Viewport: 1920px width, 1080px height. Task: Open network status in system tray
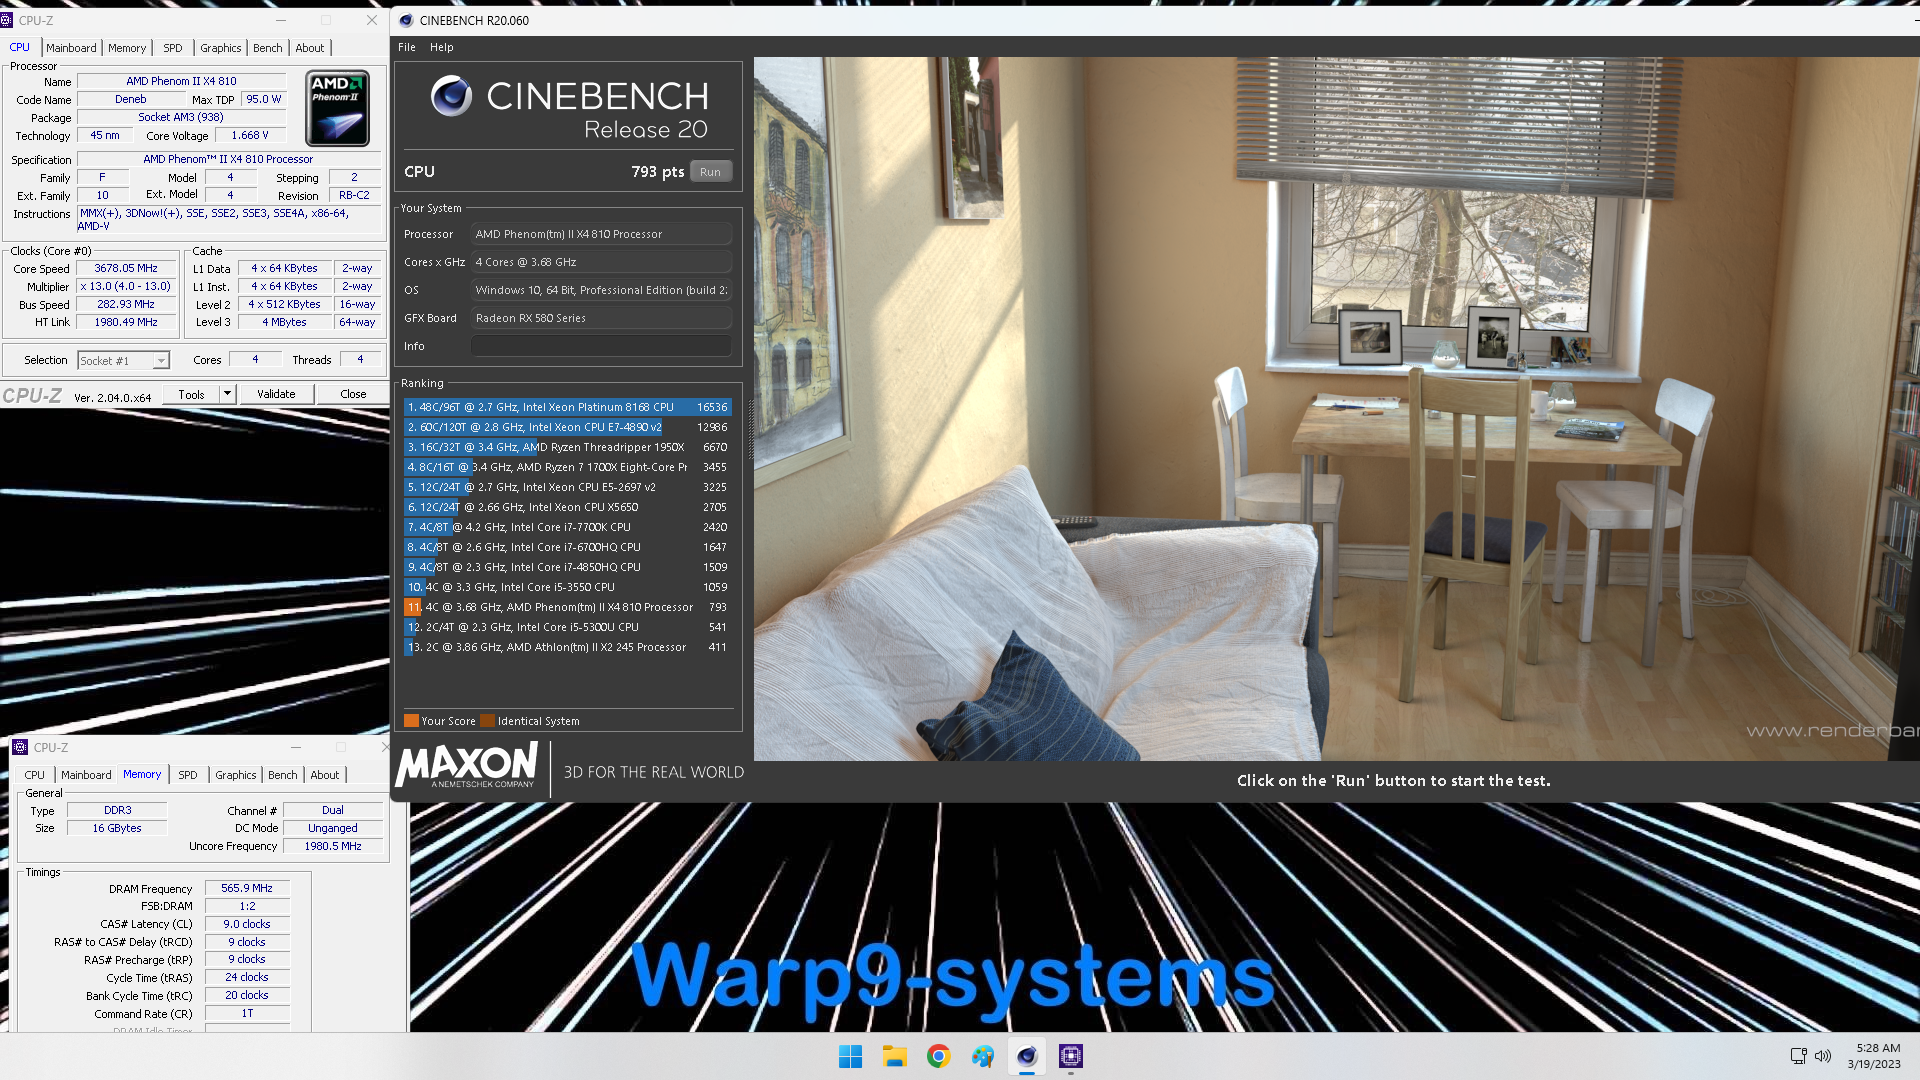[1798, 1056]
